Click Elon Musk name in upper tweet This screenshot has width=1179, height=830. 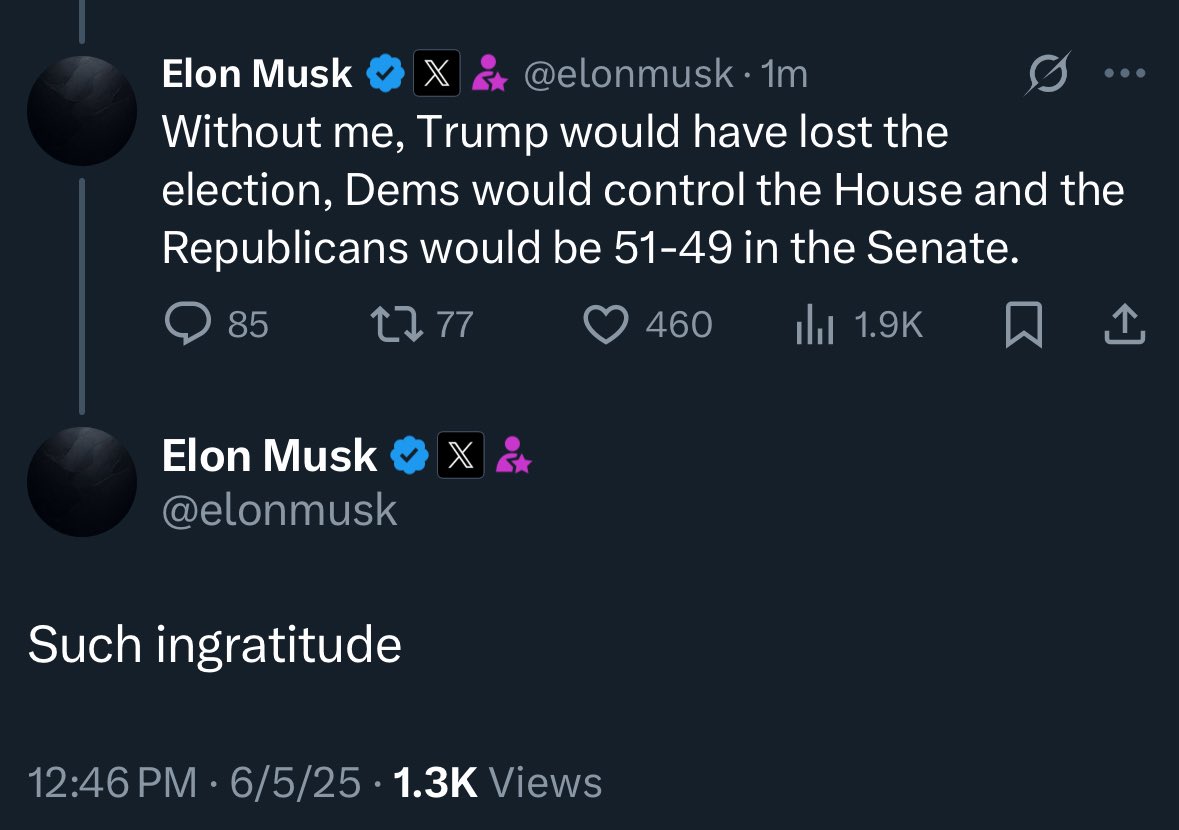(x=257, y=74)
